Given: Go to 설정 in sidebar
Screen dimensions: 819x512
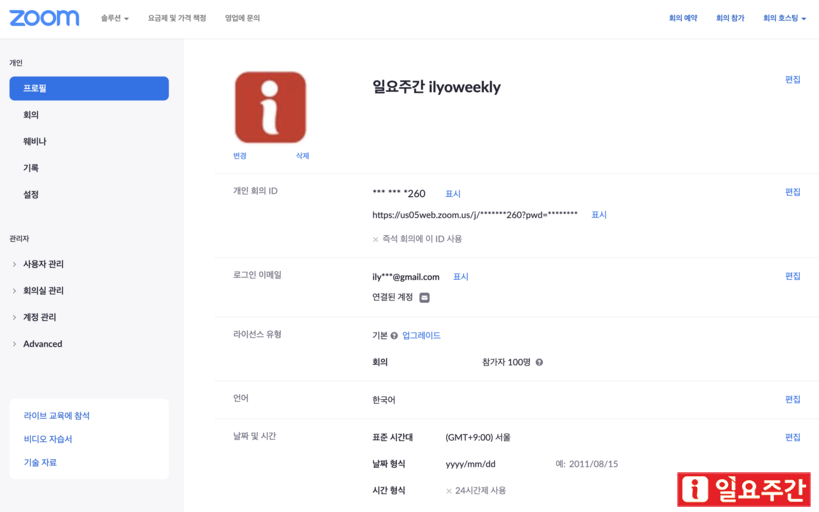Looking at the screenshot, I should click(31, 195).
